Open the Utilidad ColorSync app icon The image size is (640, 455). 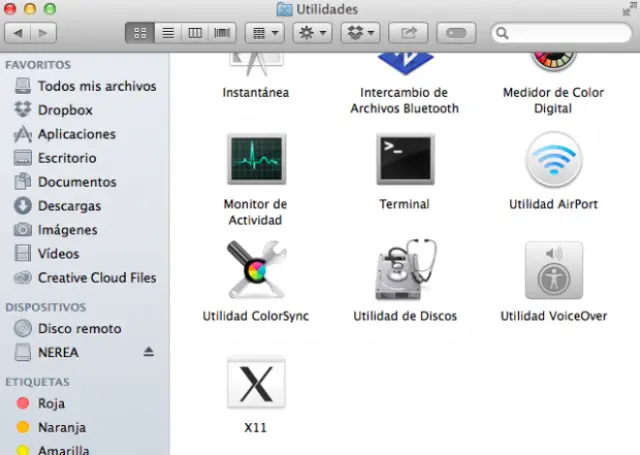[x=256, y=270]
